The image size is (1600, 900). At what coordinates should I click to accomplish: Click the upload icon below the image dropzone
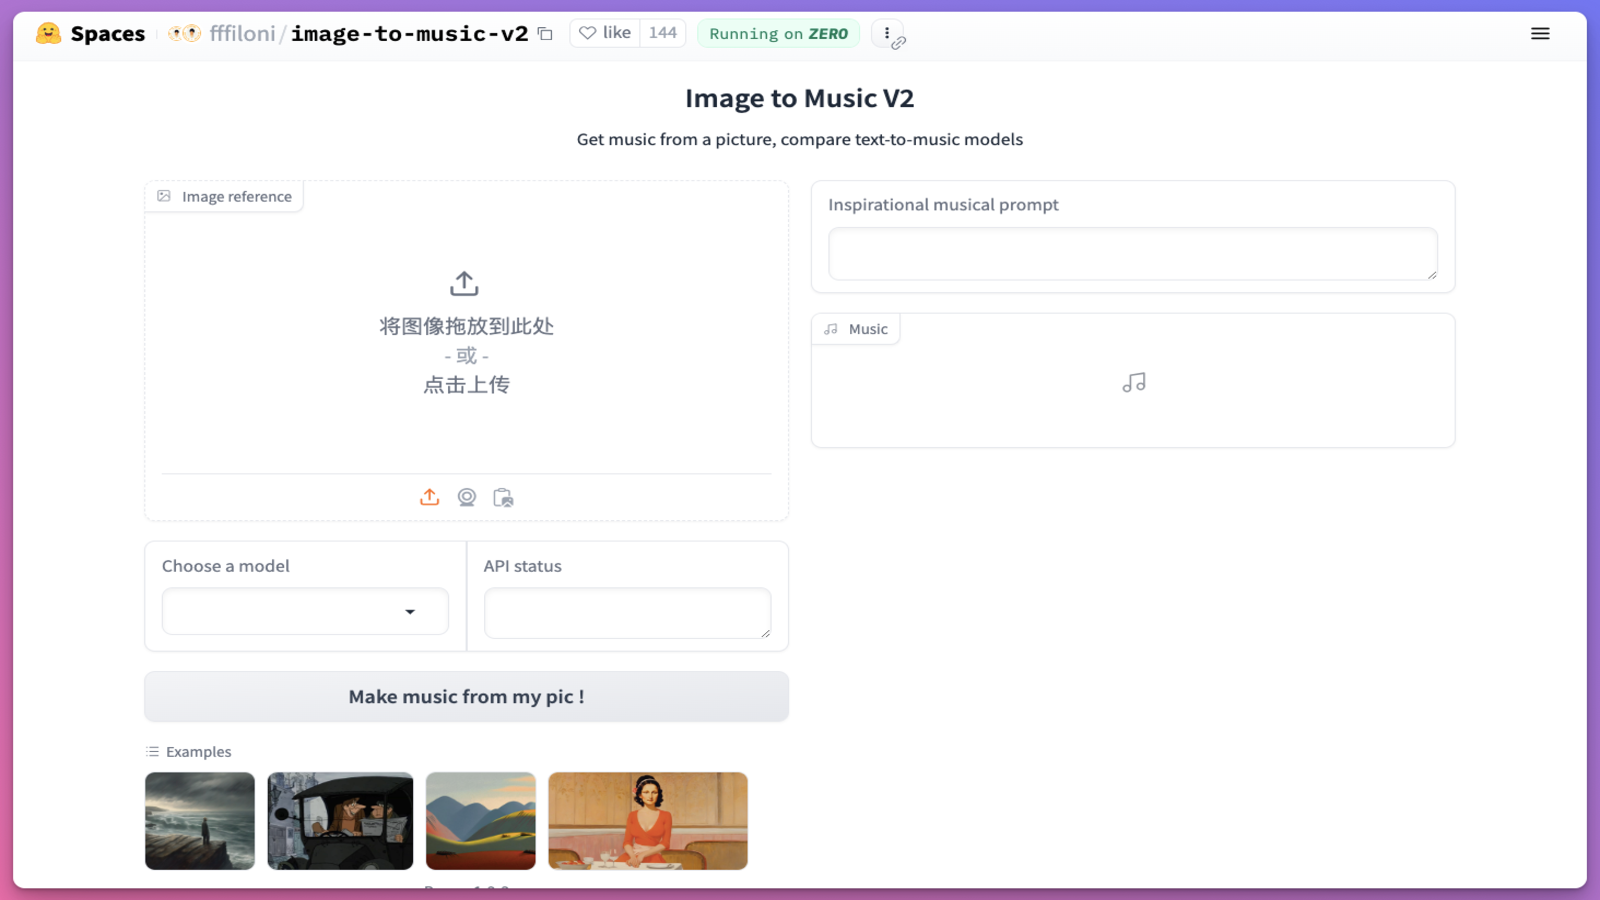tap(429, 497)
